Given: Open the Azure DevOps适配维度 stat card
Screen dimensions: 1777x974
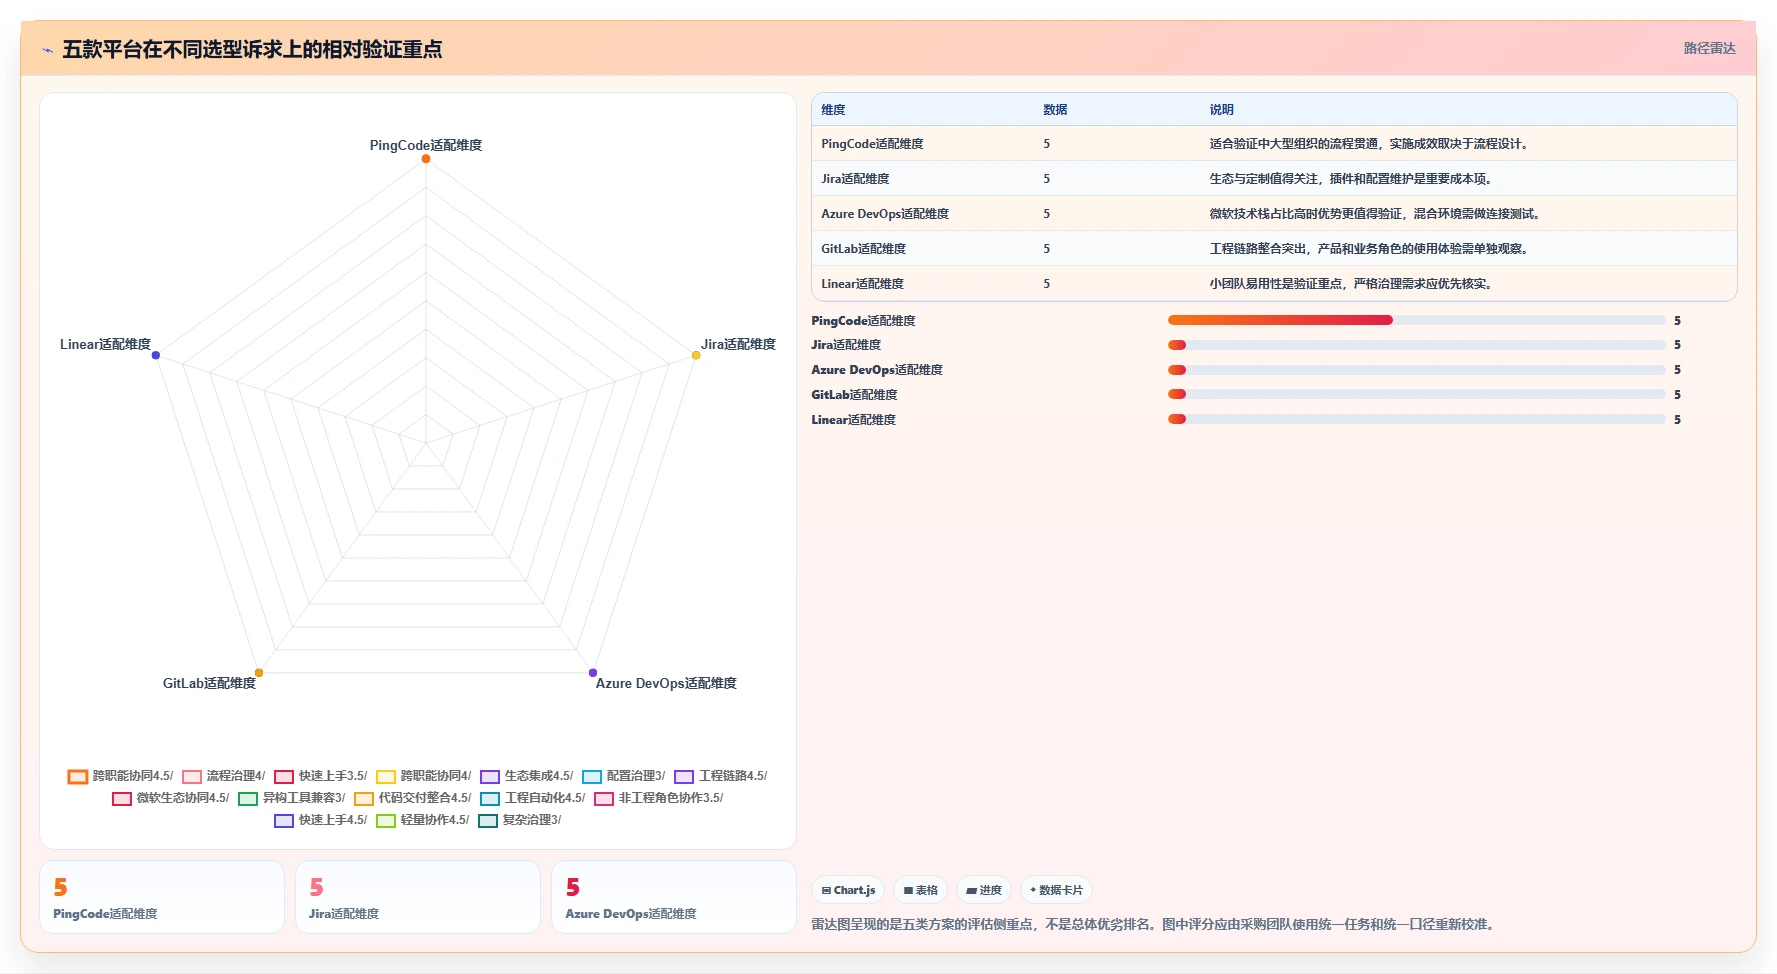Looking at the screenshot, I should [674, 897].
